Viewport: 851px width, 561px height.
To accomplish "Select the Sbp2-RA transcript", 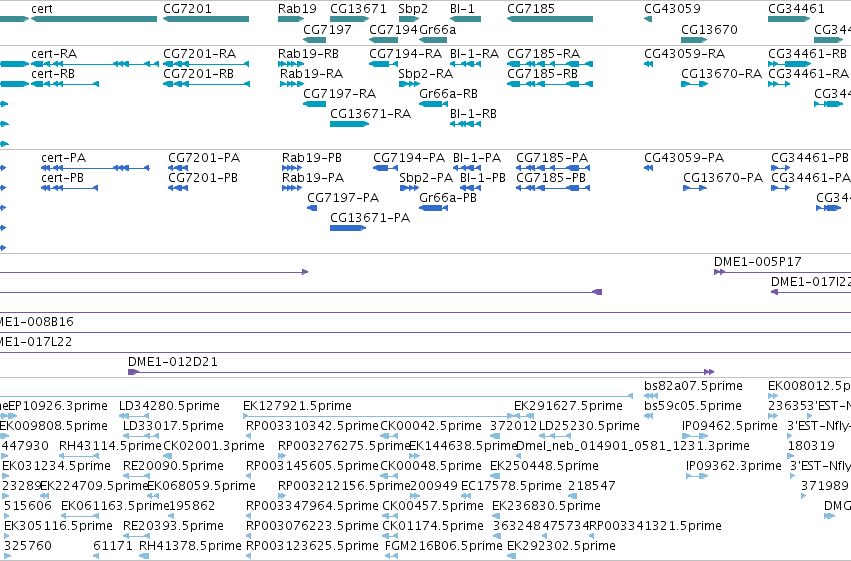I will [409, 84].
